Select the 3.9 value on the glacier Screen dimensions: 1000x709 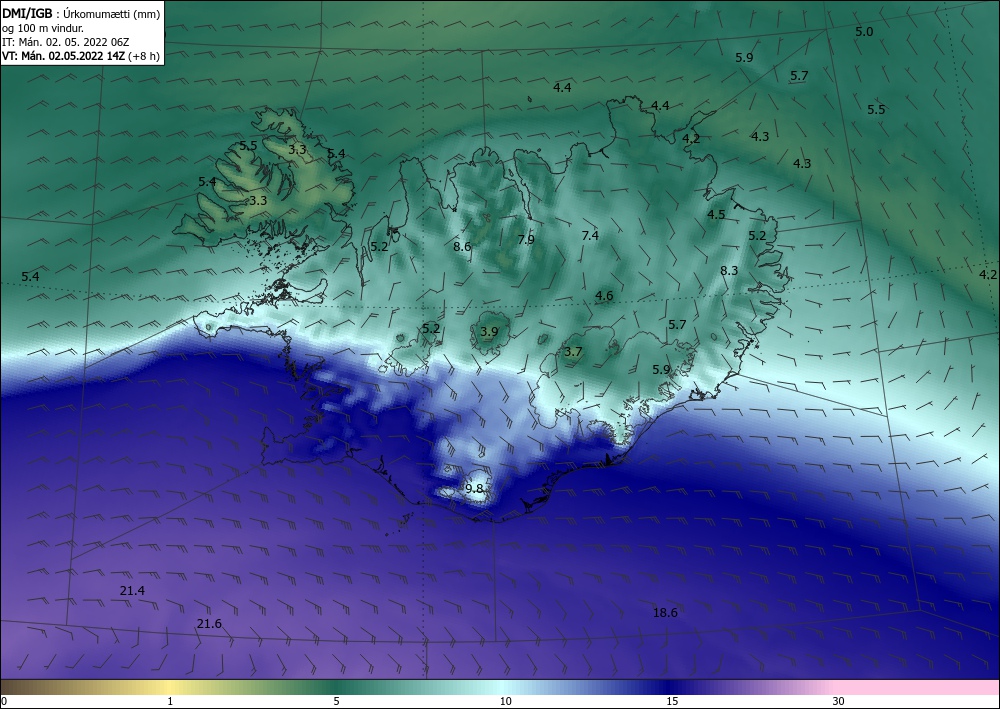[489, 332]
